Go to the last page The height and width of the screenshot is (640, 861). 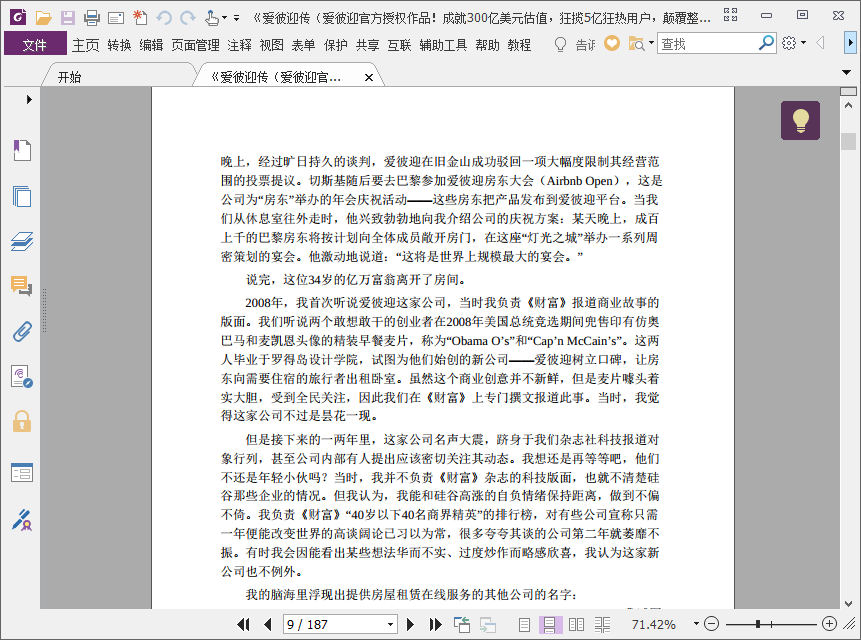(x=435, y=624)
